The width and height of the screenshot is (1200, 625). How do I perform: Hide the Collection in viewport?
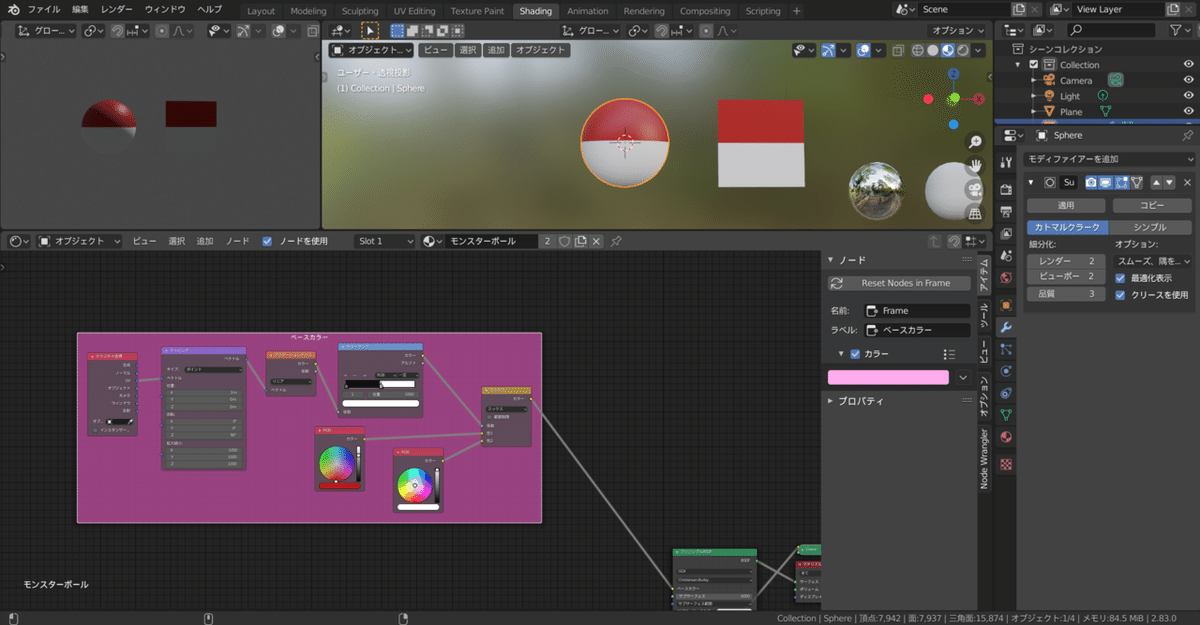pyautogui.click(x=1188, y=65)
